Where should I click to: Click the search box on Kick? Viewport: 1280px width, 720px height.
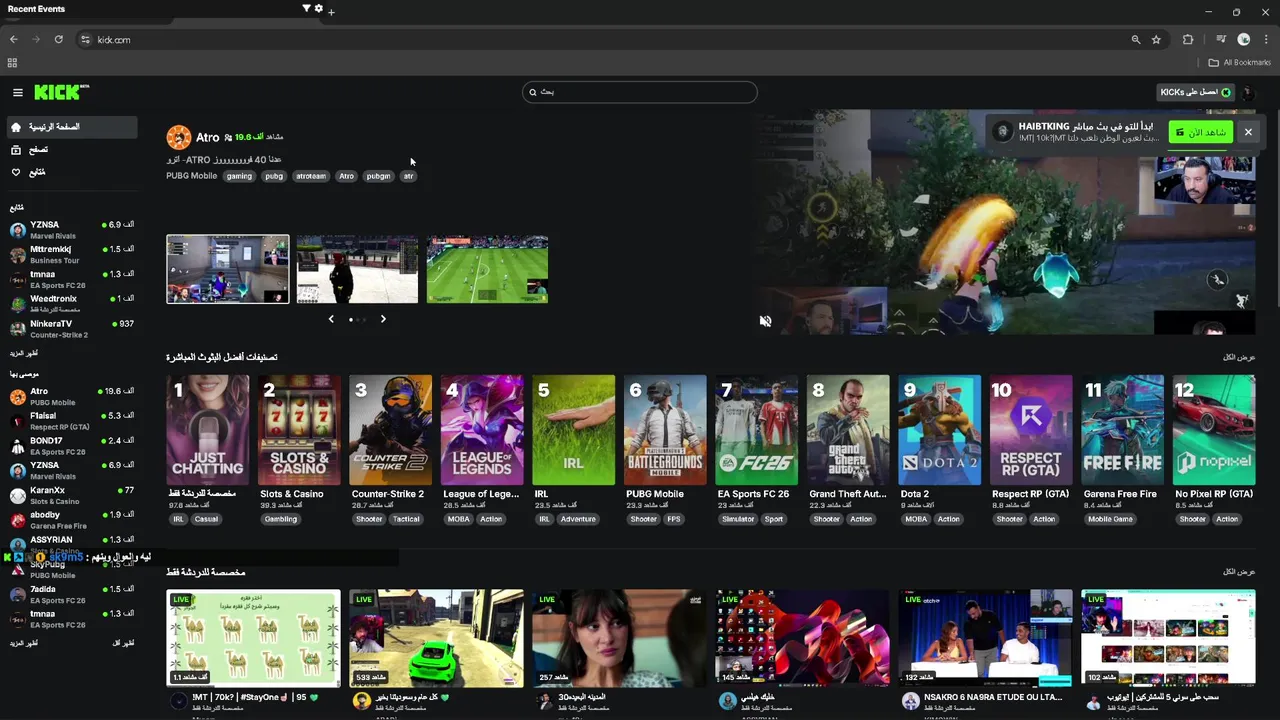pyautogui.click(x=640, y=92)
